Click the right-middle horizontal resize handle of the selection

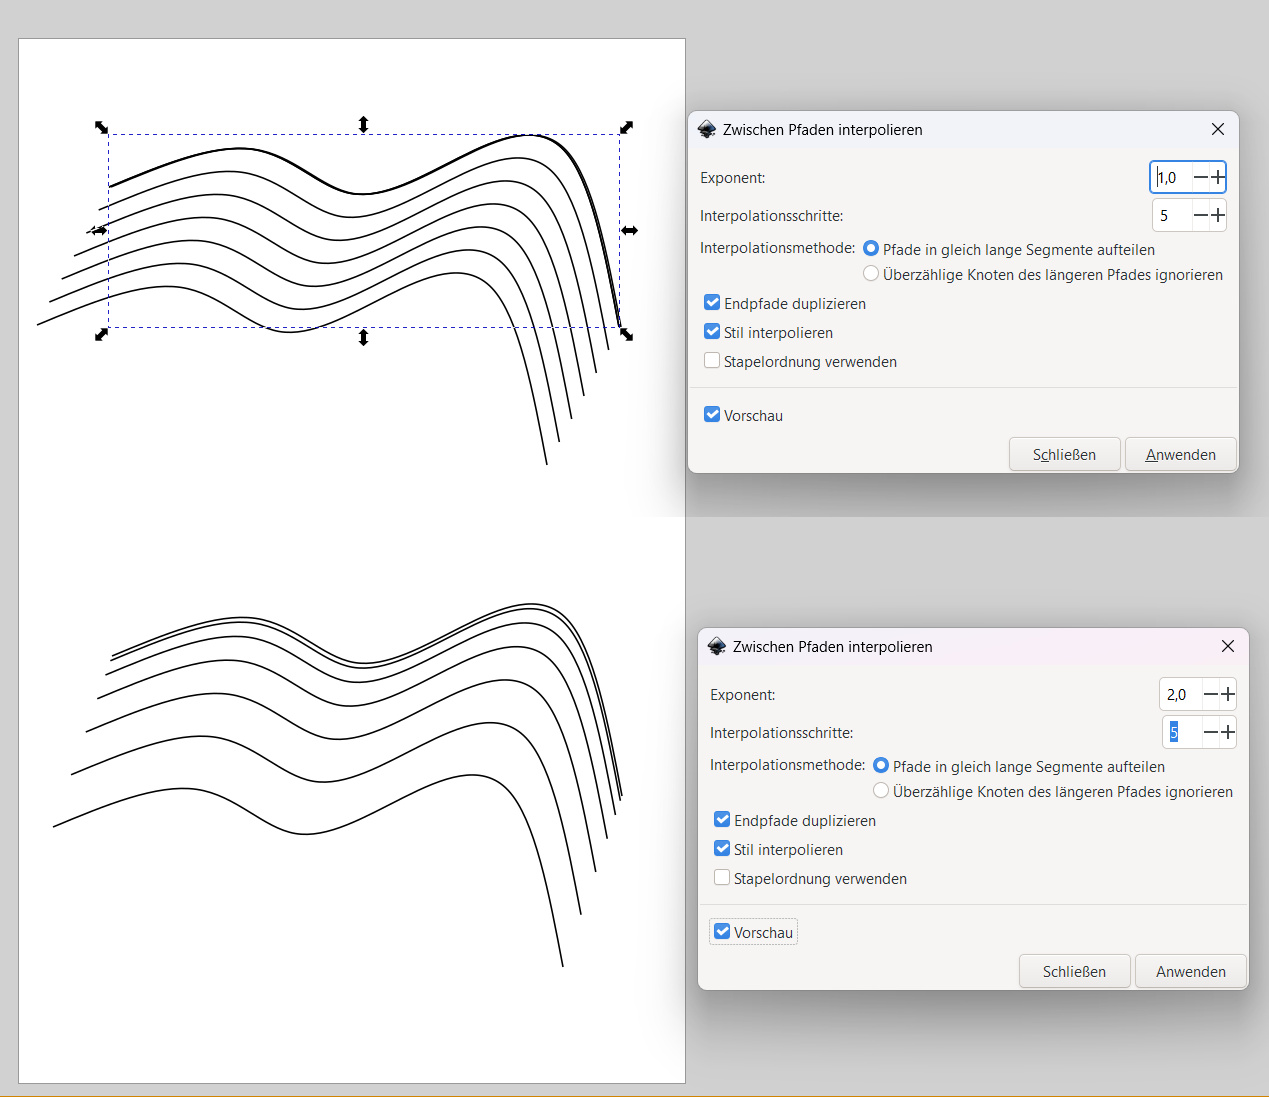(629, 230)
